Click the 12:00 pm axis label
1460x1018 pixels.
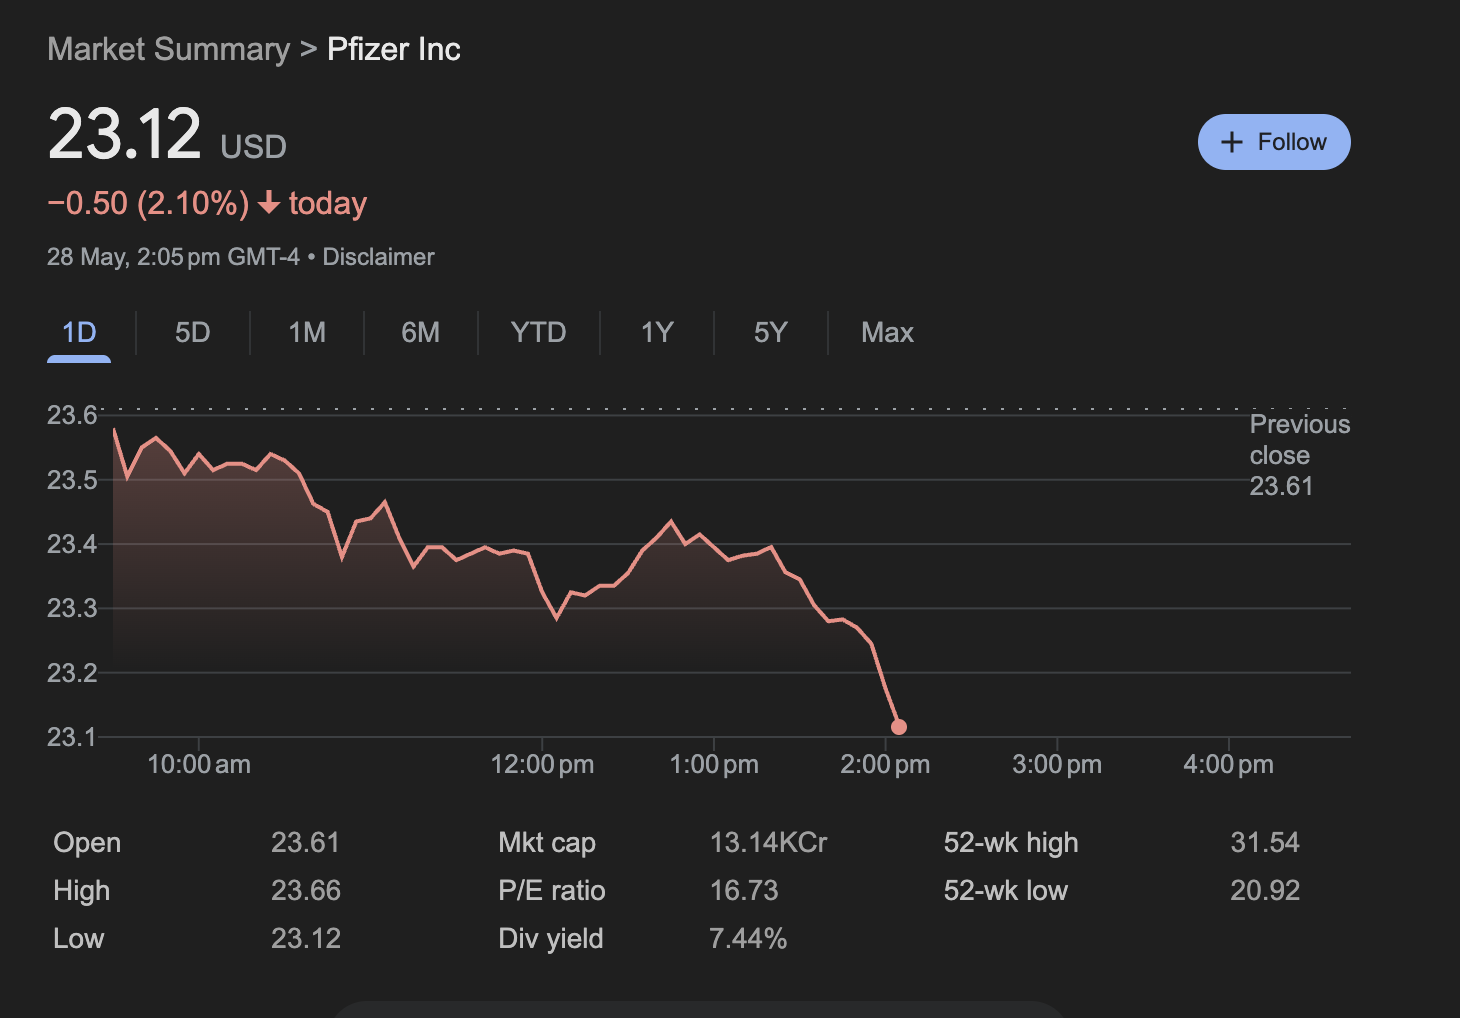point(542,764)
